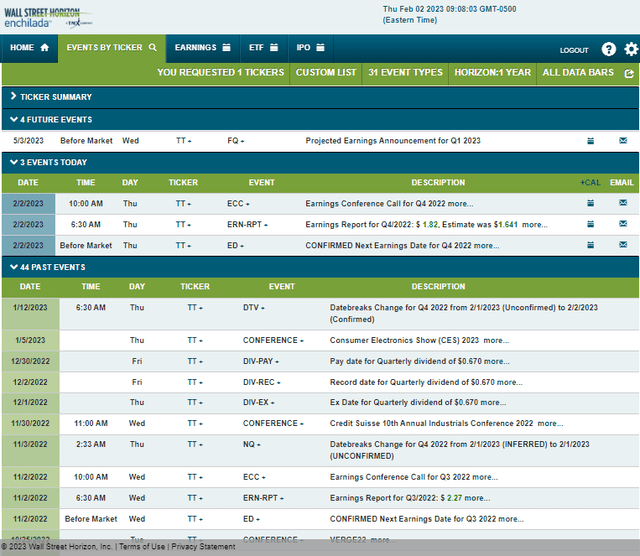Click more... on Consumer Electronics Show 2023
Viewport: 640px width, 556px height.
coord(496,340)
